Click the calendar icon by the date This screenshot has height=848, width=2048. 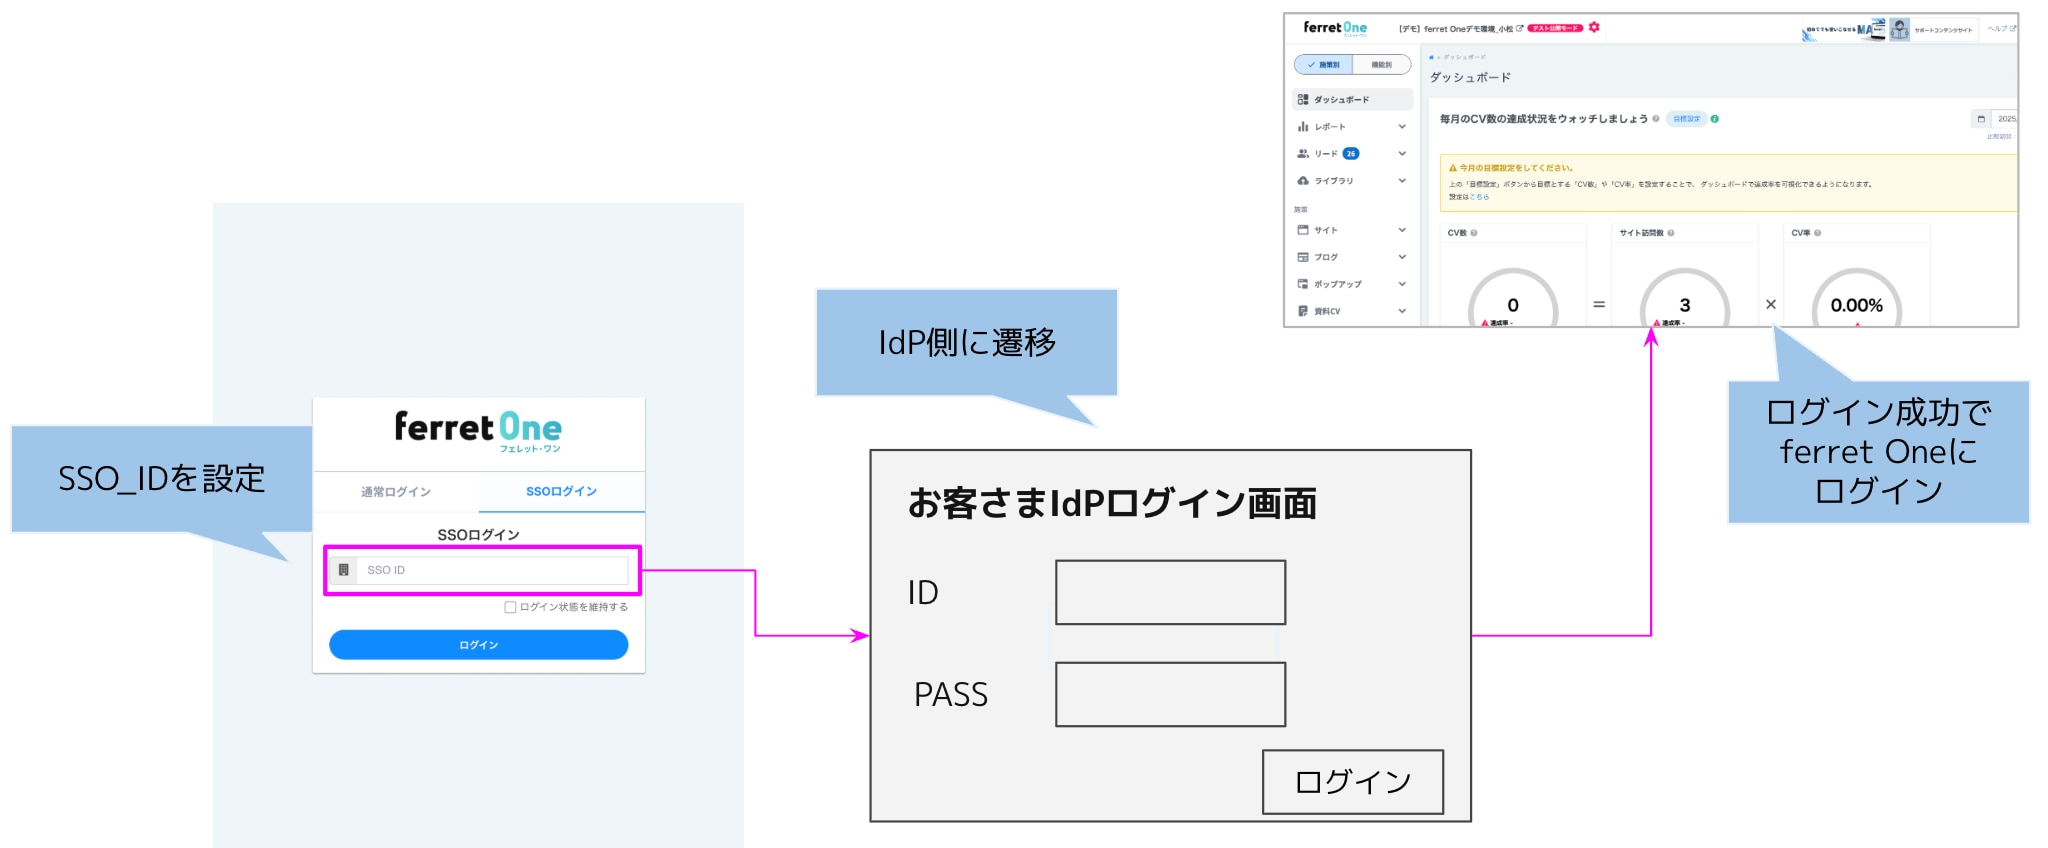(1980, 119)
